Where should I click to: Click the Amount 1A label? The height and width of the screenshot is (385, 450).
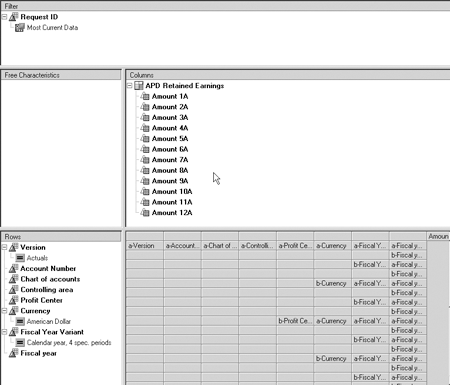click(170, 96)
